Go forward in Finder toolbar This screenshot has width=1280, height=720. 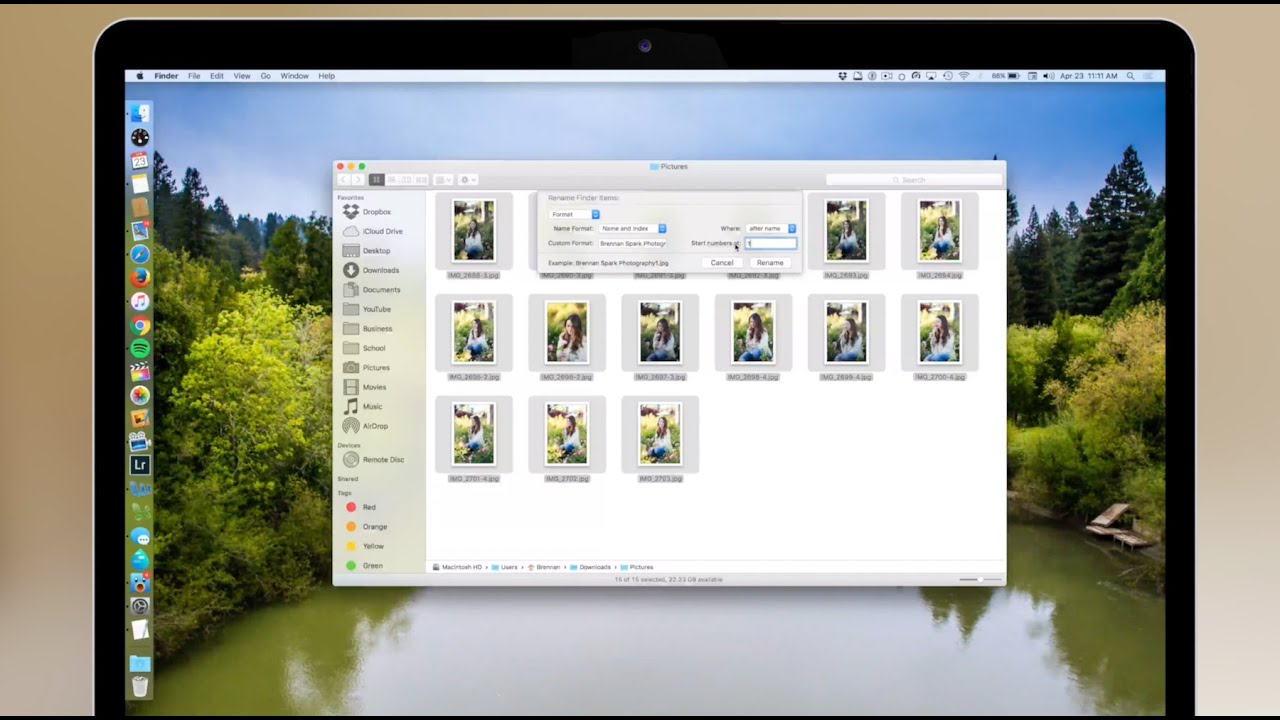pyautogui.click(x=357, y=180)
